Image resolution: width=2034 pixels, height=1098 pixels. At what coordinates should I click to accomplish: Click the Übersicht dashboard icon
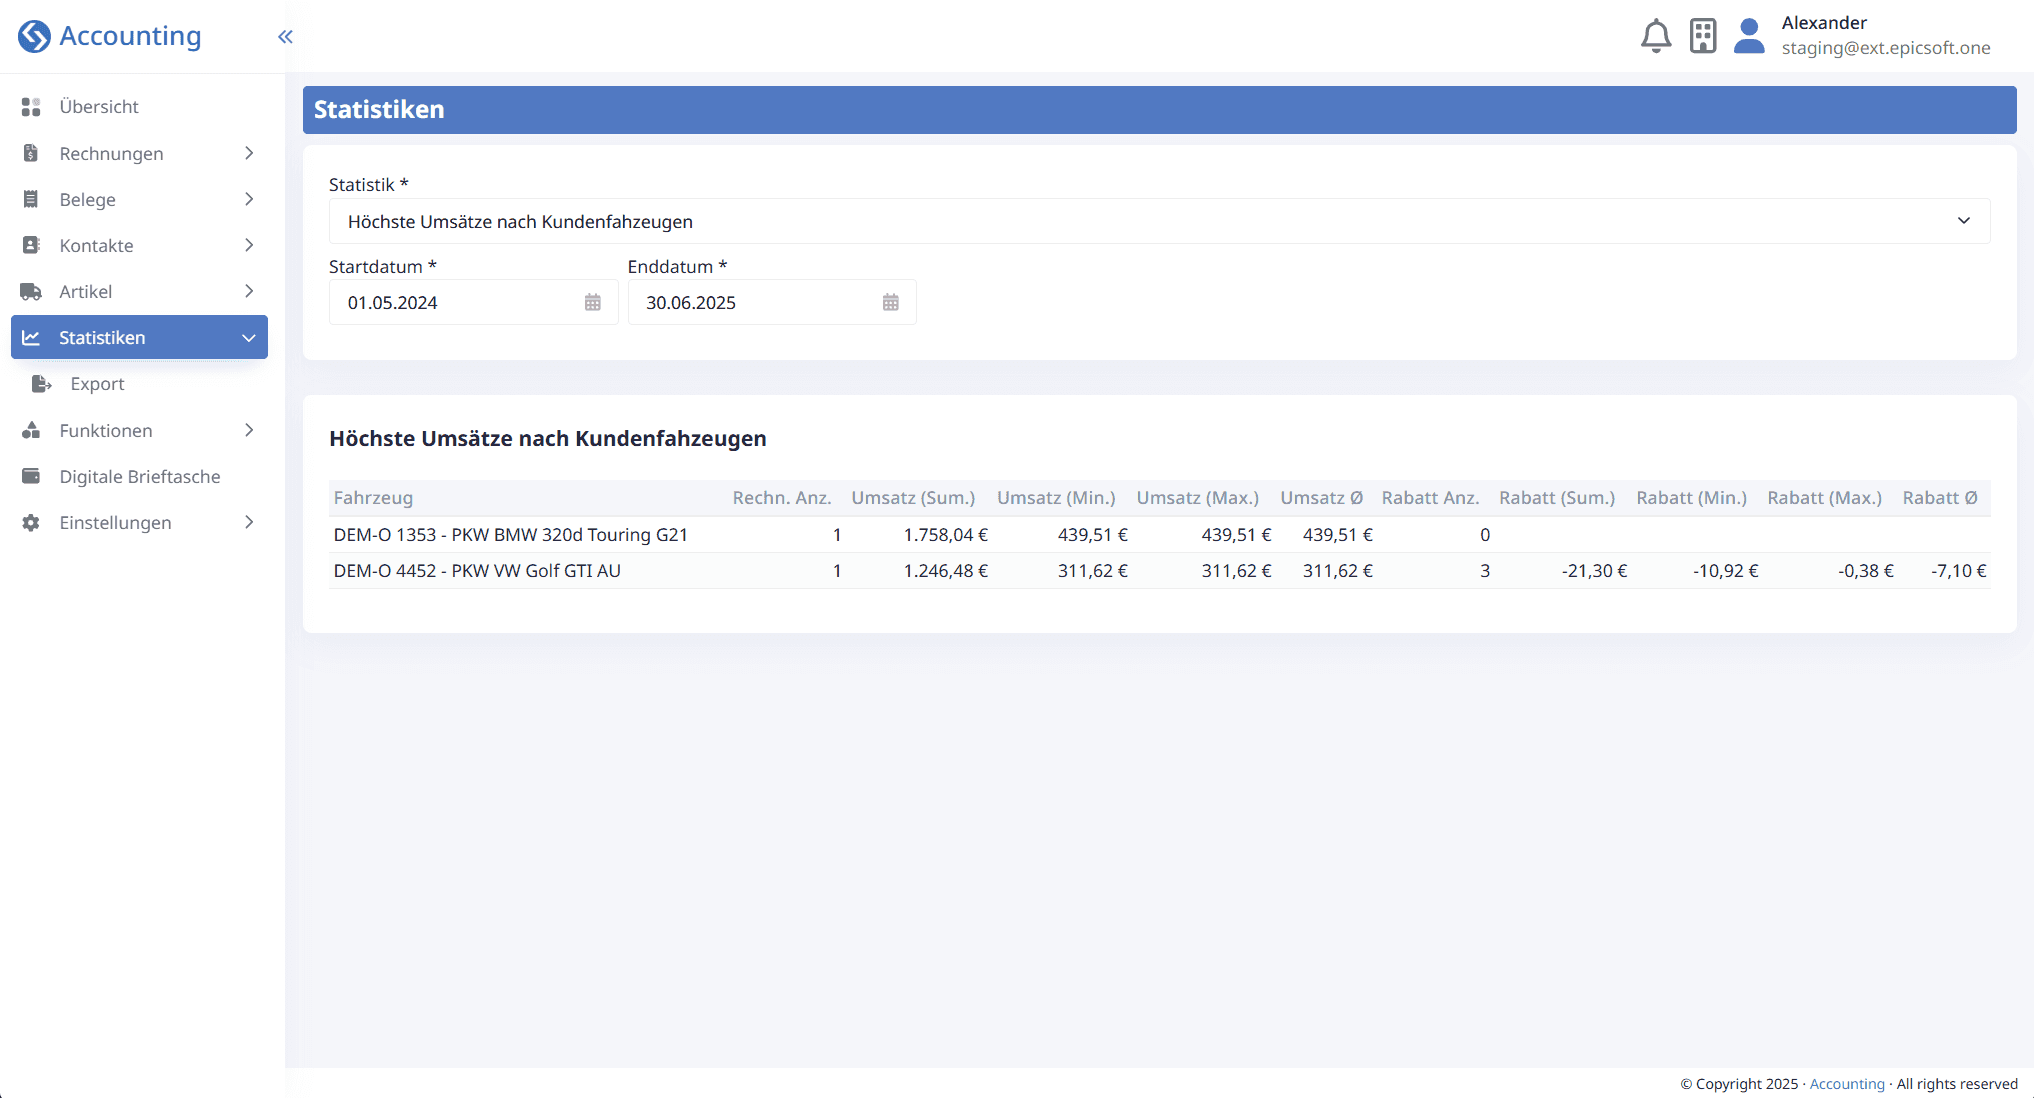31,107
